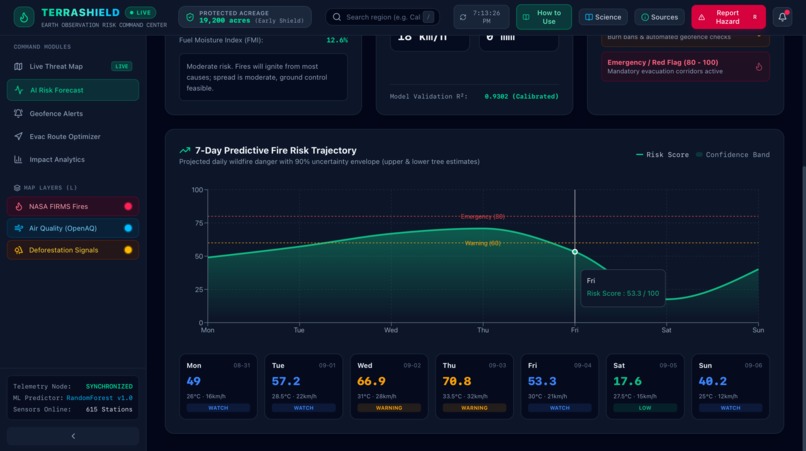
Task: Click the Science book icon
Action: [x=589, y=17]
